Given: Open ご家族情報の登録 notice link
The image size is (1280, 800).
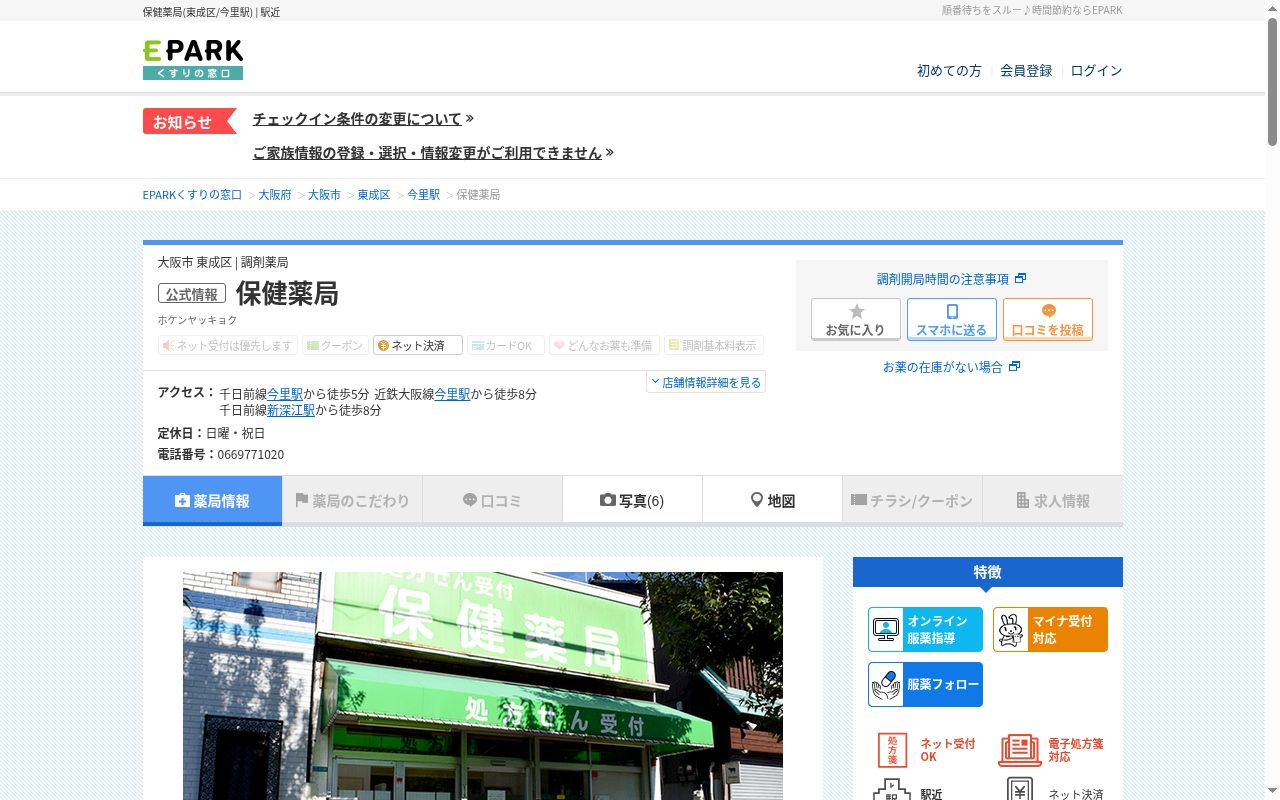Looking at the screenshot, I should click(x=427, y=153).
